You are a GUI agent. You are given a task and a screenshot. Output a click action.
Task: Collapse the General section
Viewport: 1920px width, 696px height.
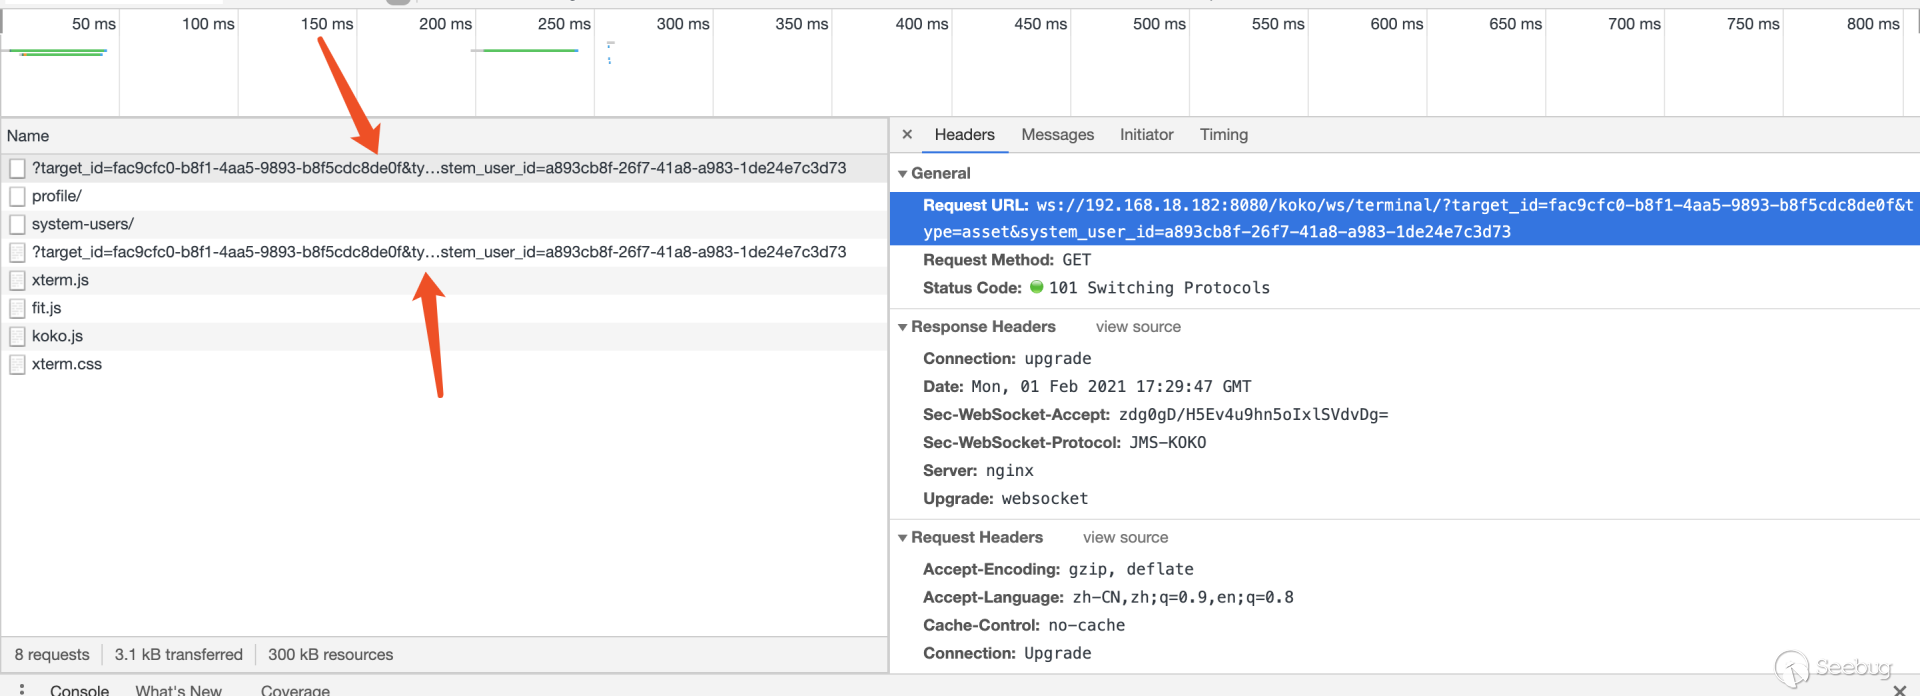pos(903,174)
